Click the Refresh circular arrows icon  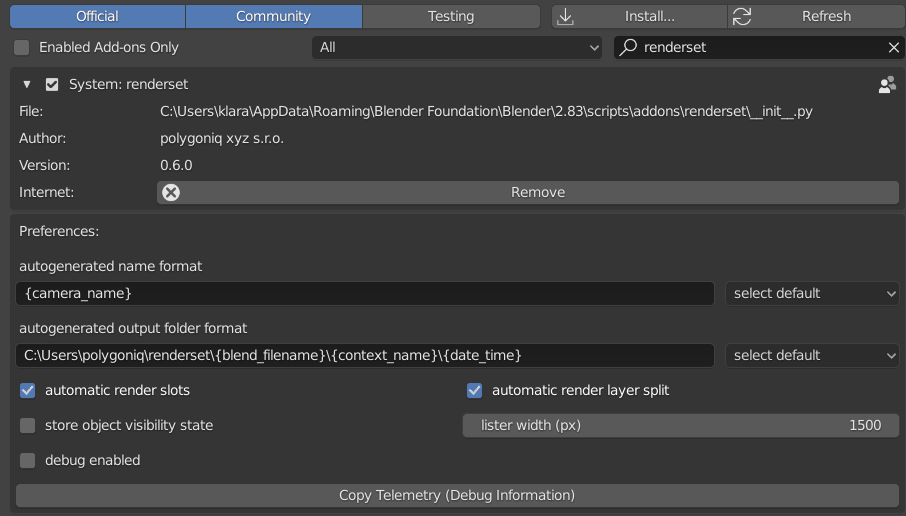pos(742,16)
